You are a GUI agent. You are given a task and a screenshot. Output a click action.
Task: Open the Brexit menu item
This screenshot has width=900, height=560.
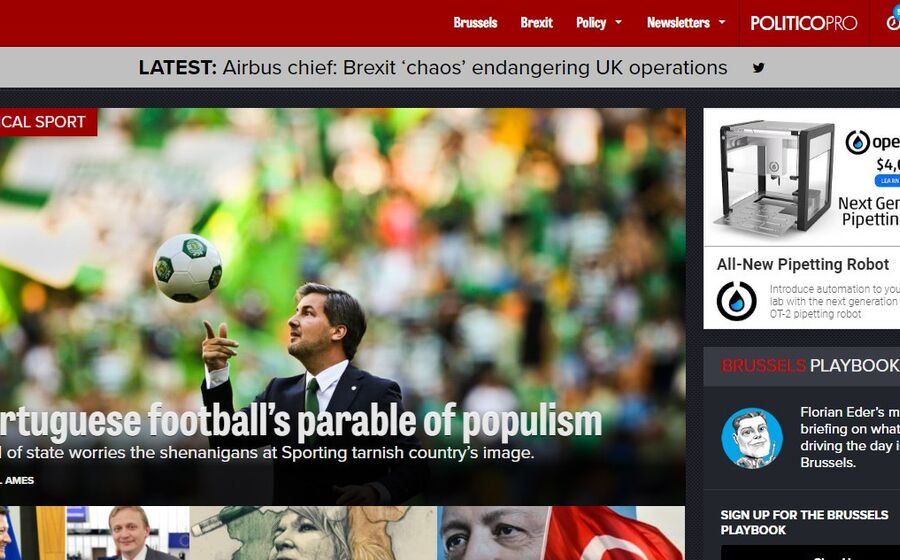[x=536, y=23]
